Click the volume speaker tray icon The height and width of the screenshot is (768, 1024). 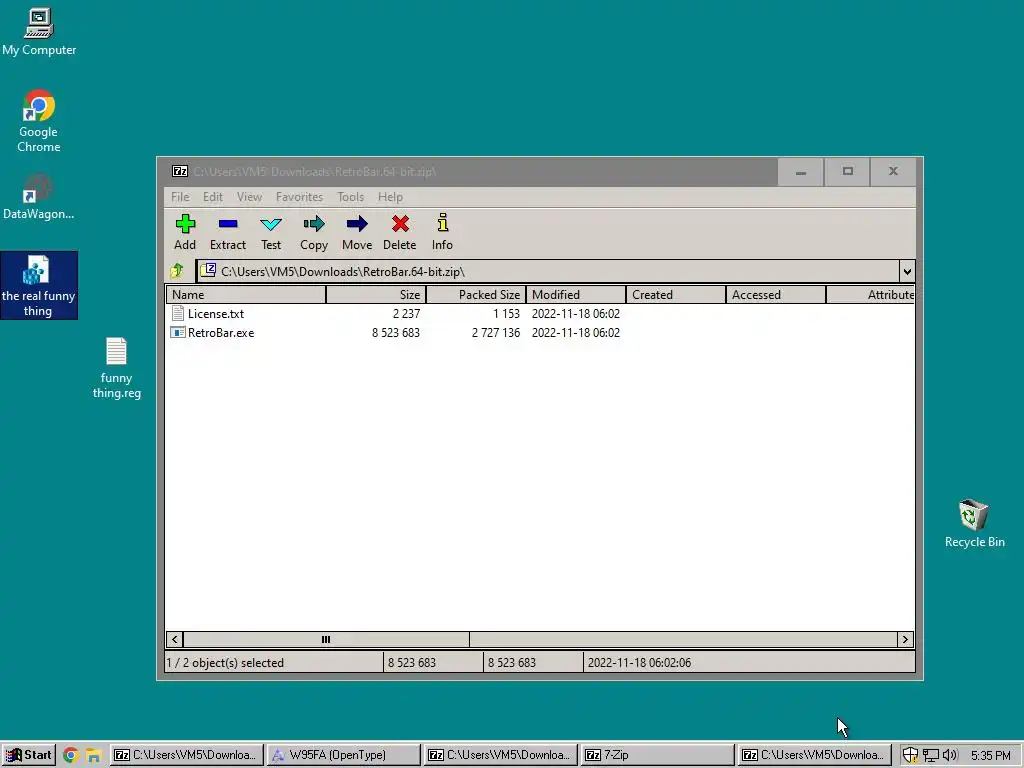coord(950,755)
